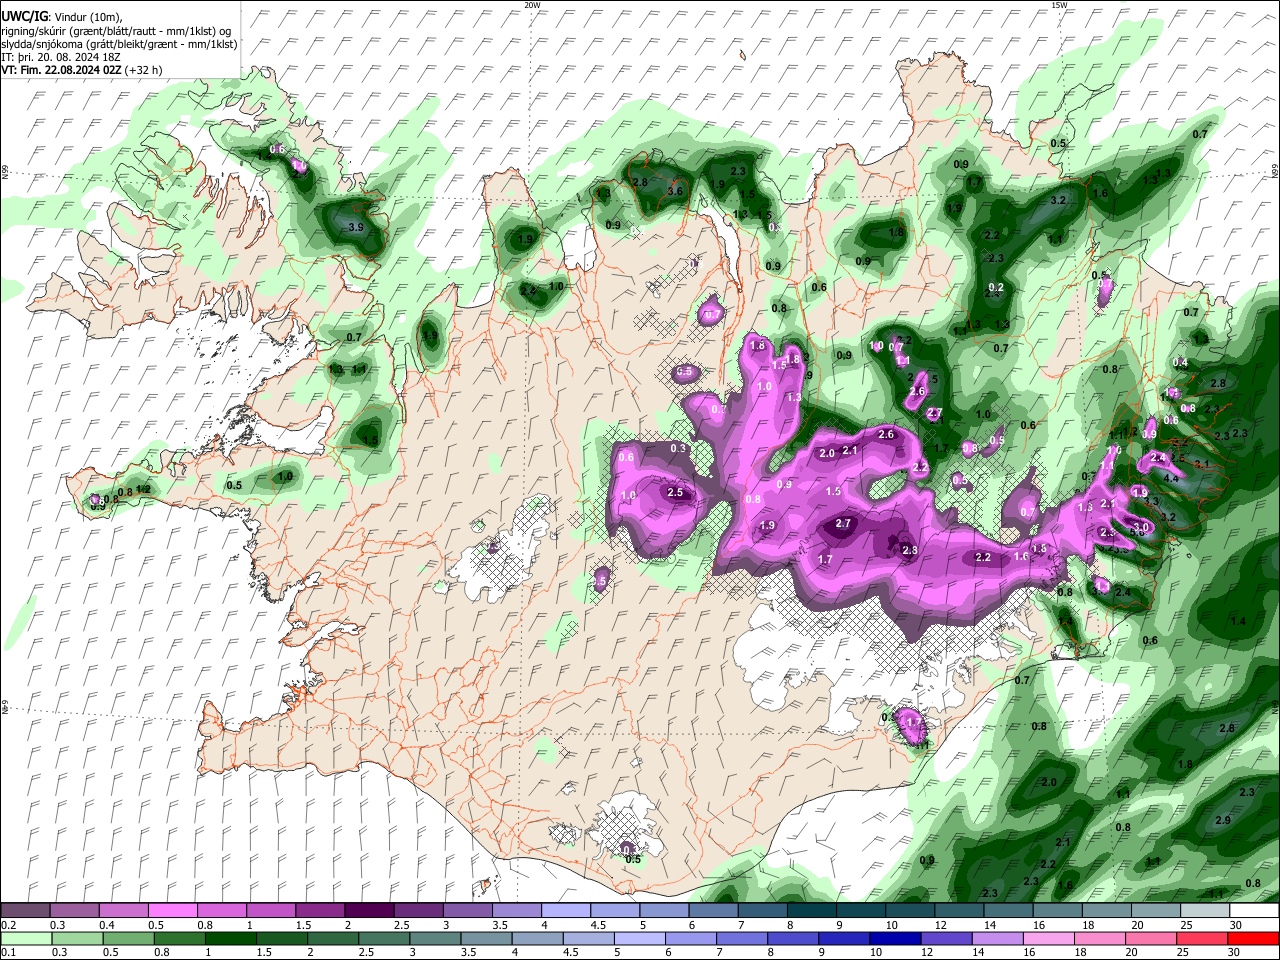
Task: Select lower scale light pink swatch at 16
Action: [1048, 938]
